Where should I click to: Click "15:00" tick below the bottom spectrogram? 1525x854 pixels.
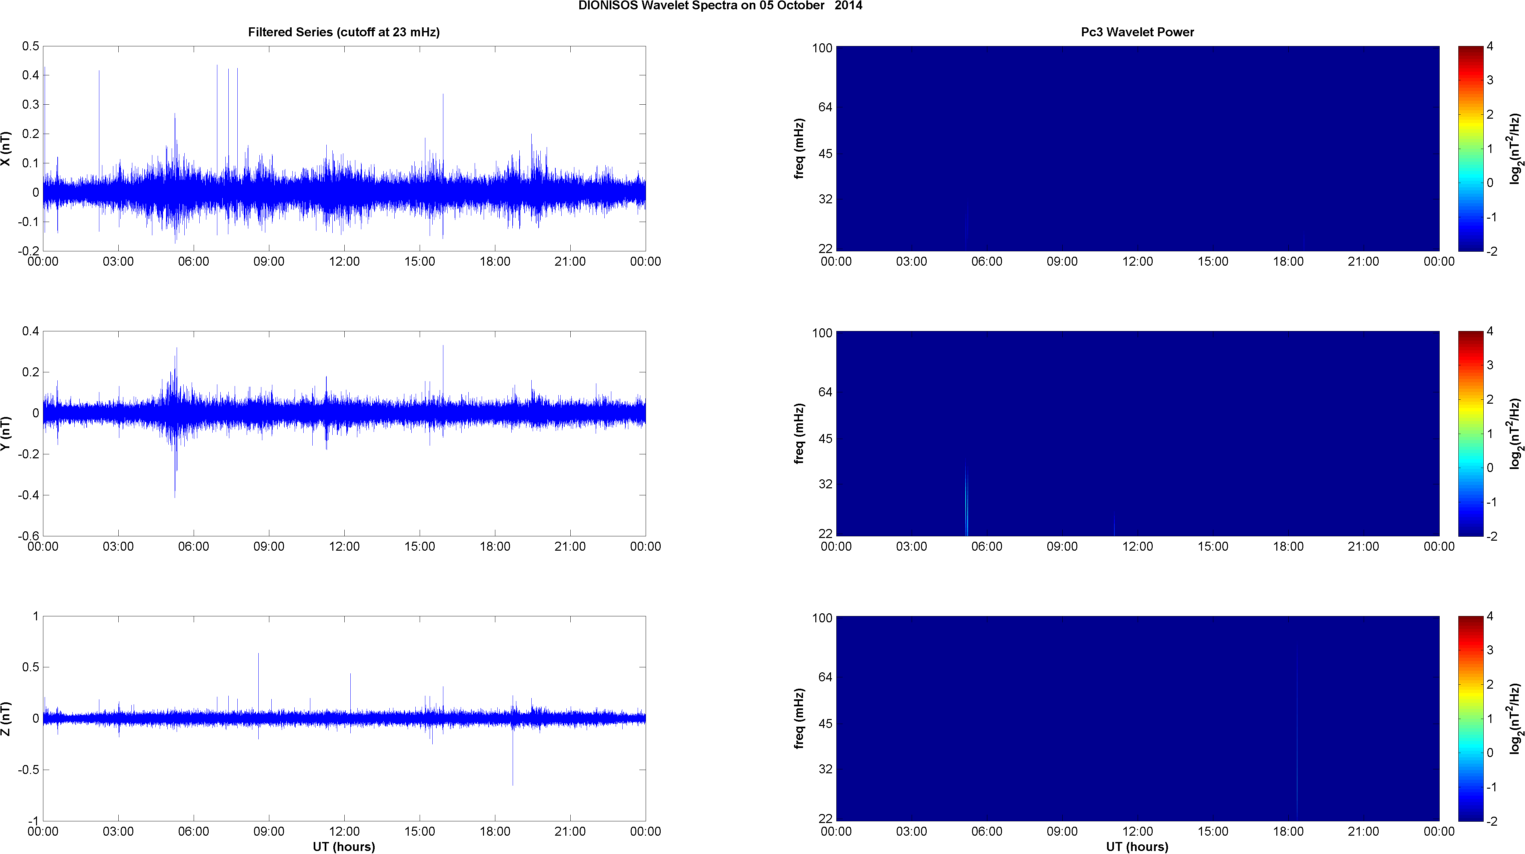click(1213, 832)
